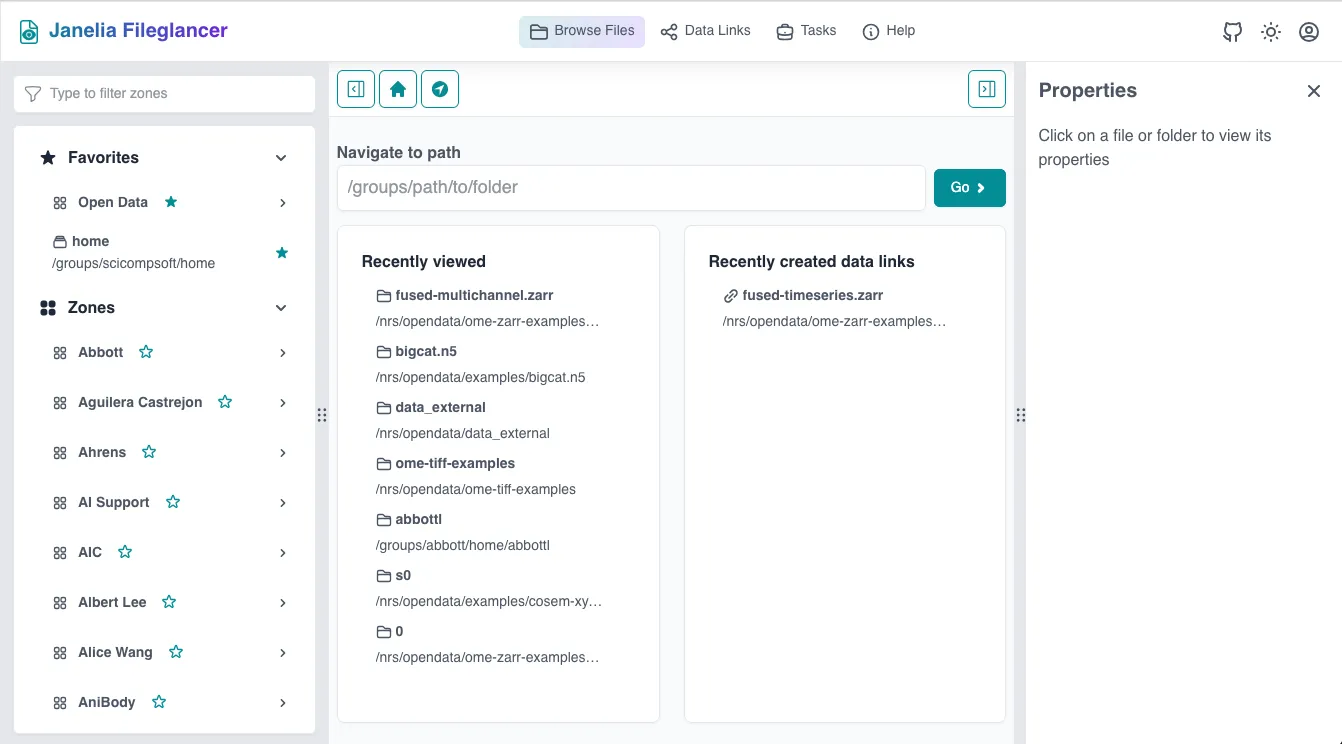Toggle favorite star for Abbott zone
This screenshot has width=1342, height=744.
pyautogui.click(x=146, y=352)
